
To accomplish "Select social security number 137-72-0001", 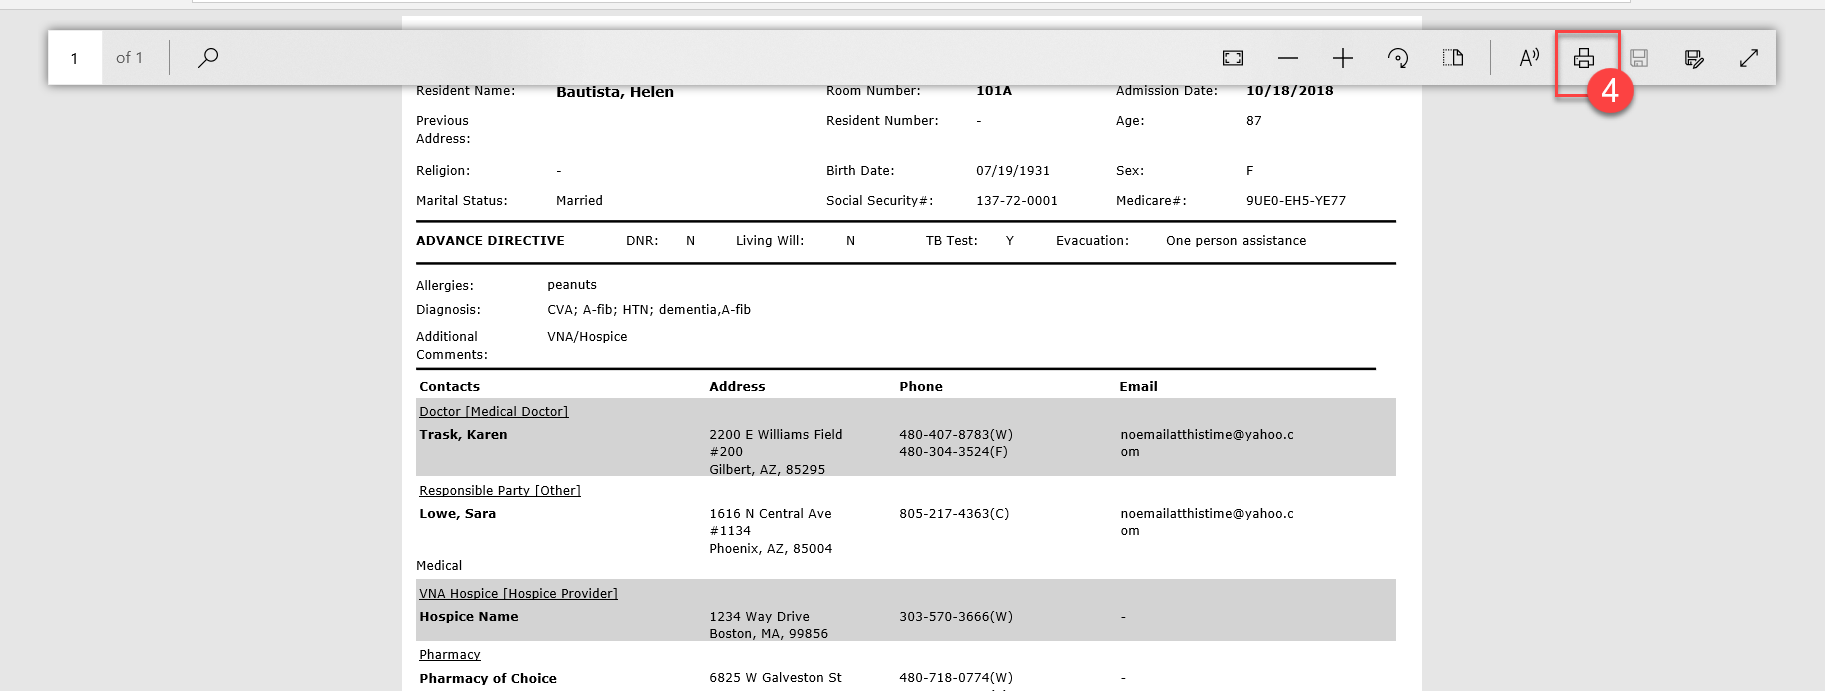I will pos(1016,200).
